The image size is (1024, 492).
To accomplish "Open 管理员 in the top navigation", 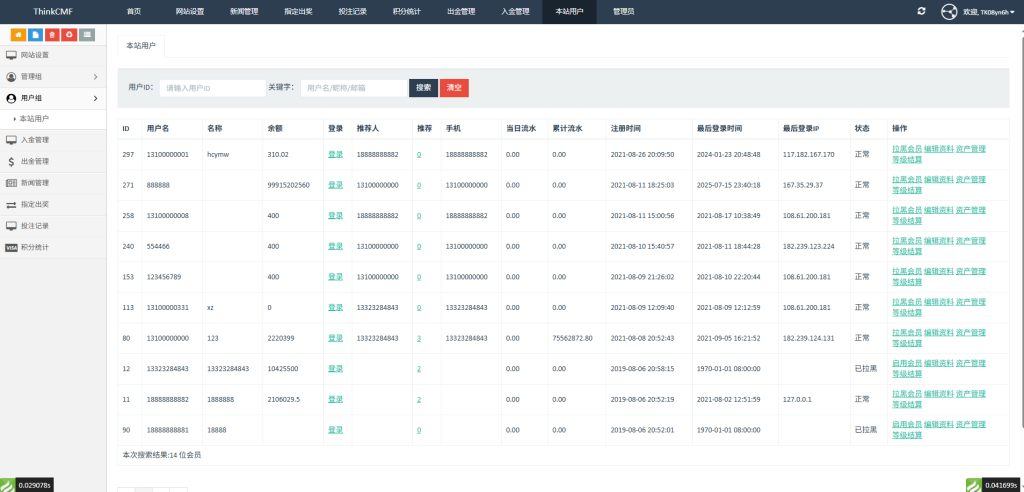I will click(624, 12).
